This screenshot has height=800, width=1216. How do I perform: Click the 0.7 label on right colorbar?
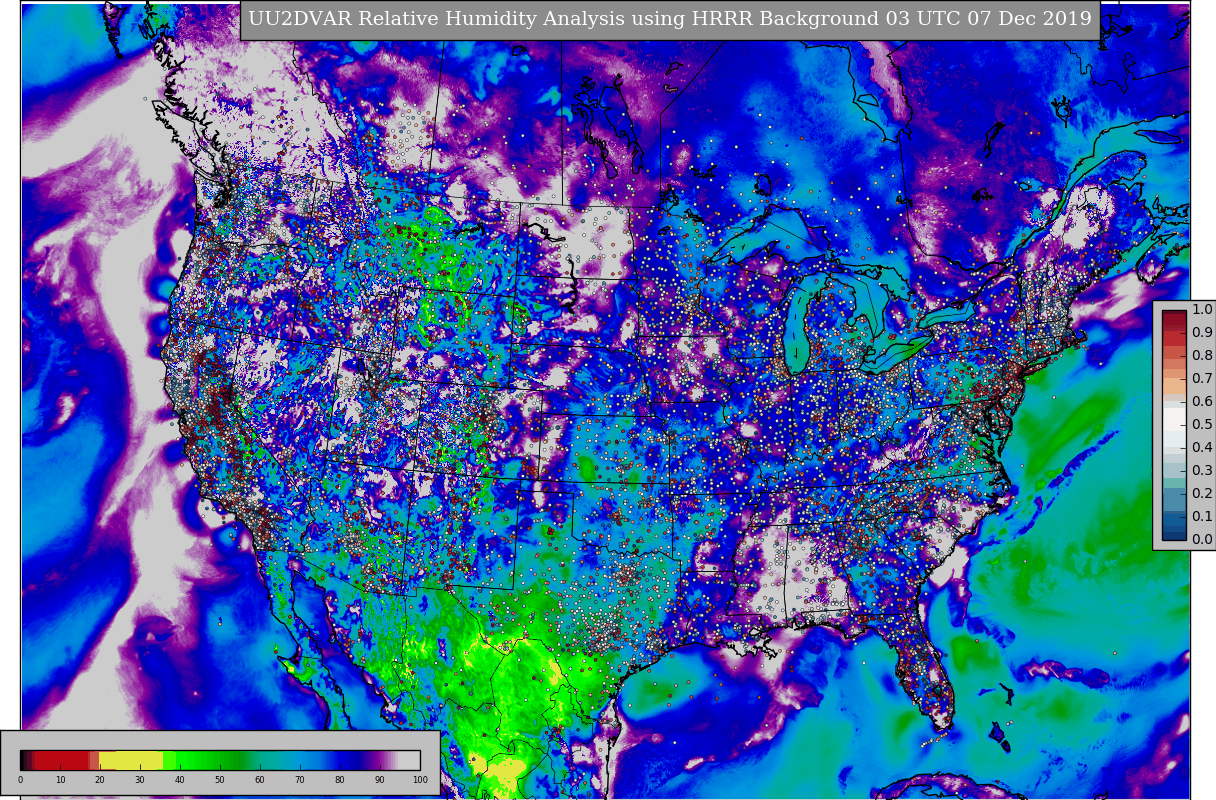(1202, 379)
